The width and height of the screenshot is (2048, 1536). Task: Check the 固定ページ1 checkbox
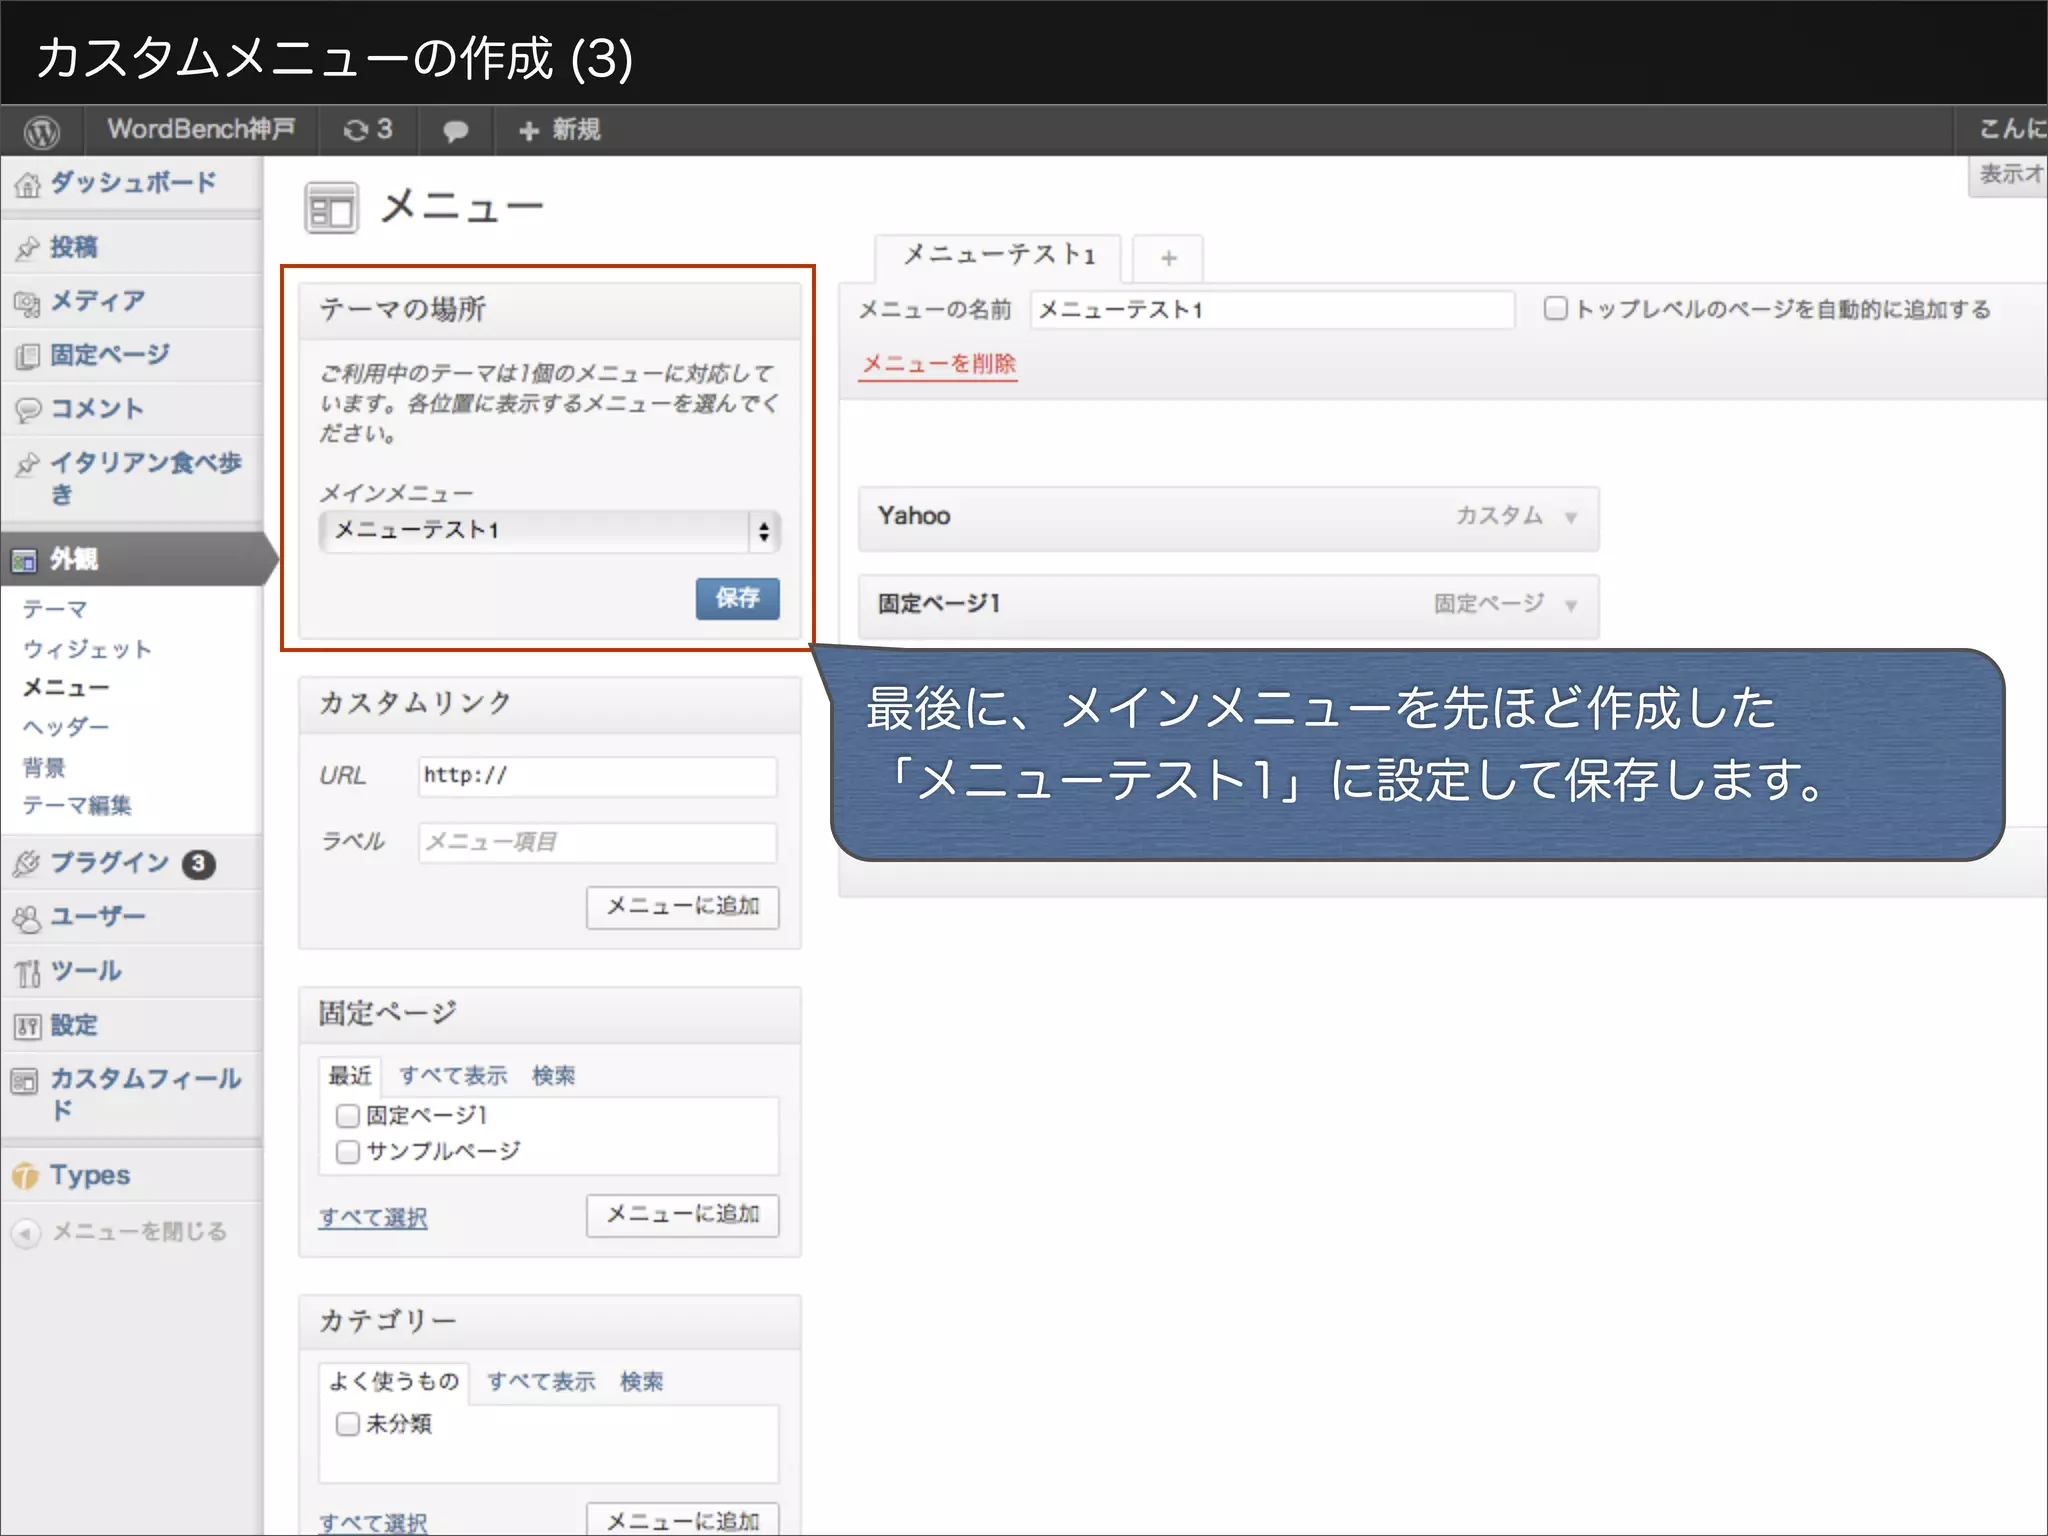347,1116
